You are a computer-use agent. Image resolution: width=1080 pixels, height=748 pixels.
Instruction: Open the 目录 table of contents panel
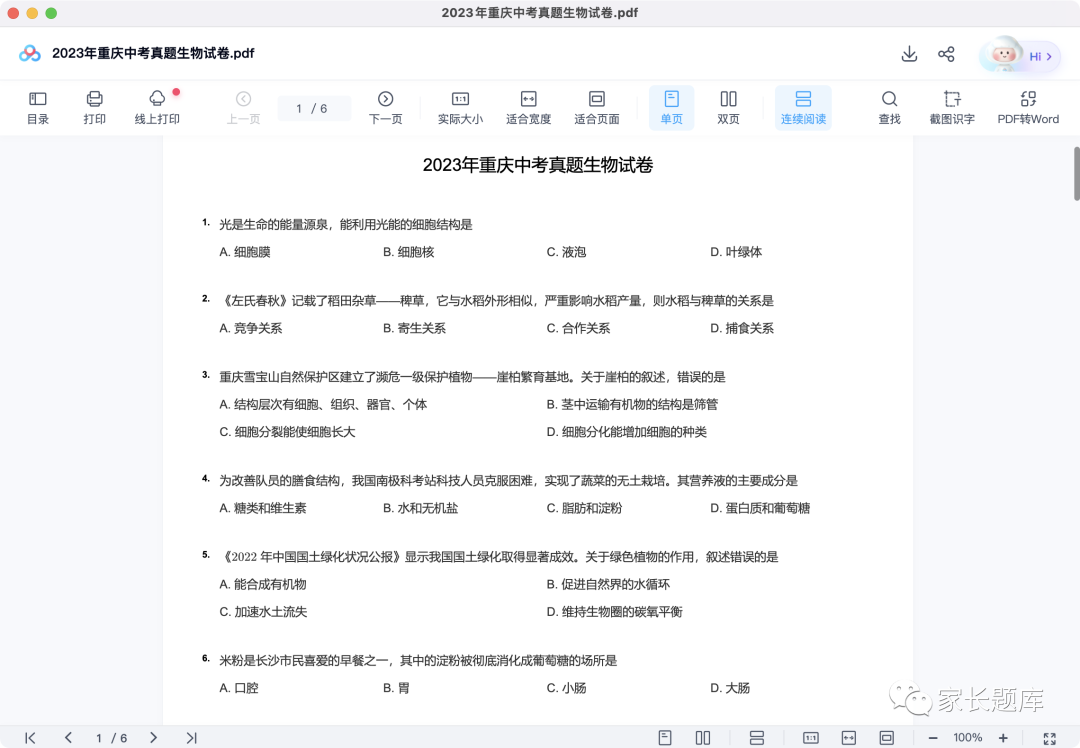[37, 107]
